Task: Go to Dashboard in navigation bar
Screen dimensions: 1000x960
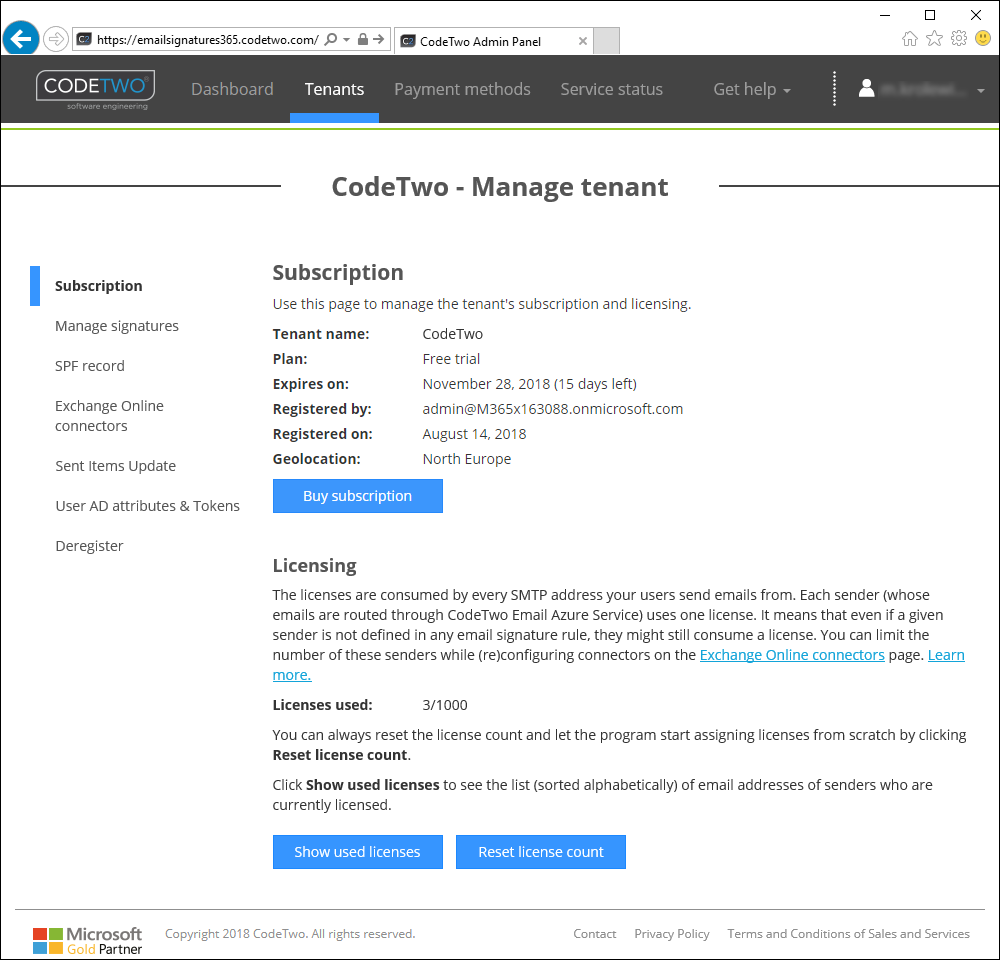Action: click(x=232, y=89)
